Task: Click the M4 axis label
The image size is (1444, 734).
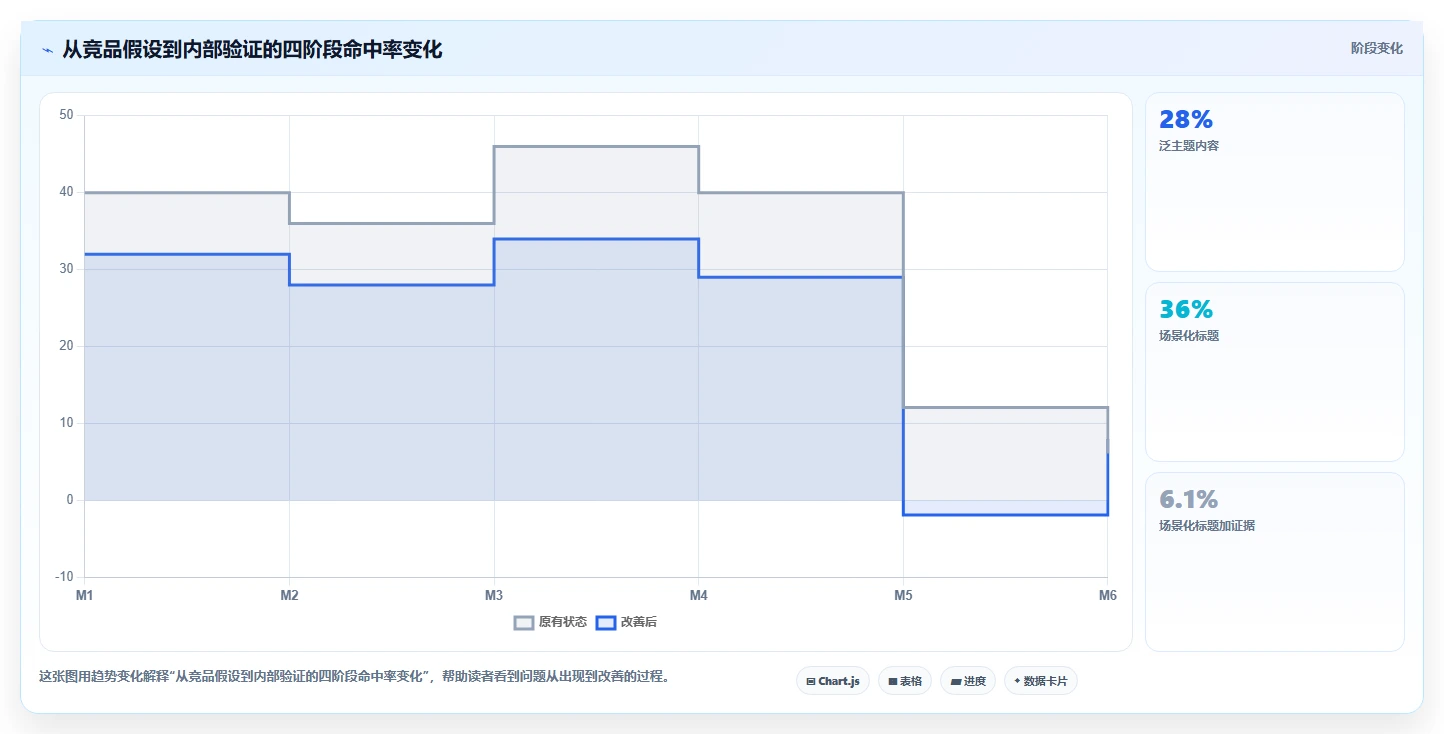Action: pos(699,595)
